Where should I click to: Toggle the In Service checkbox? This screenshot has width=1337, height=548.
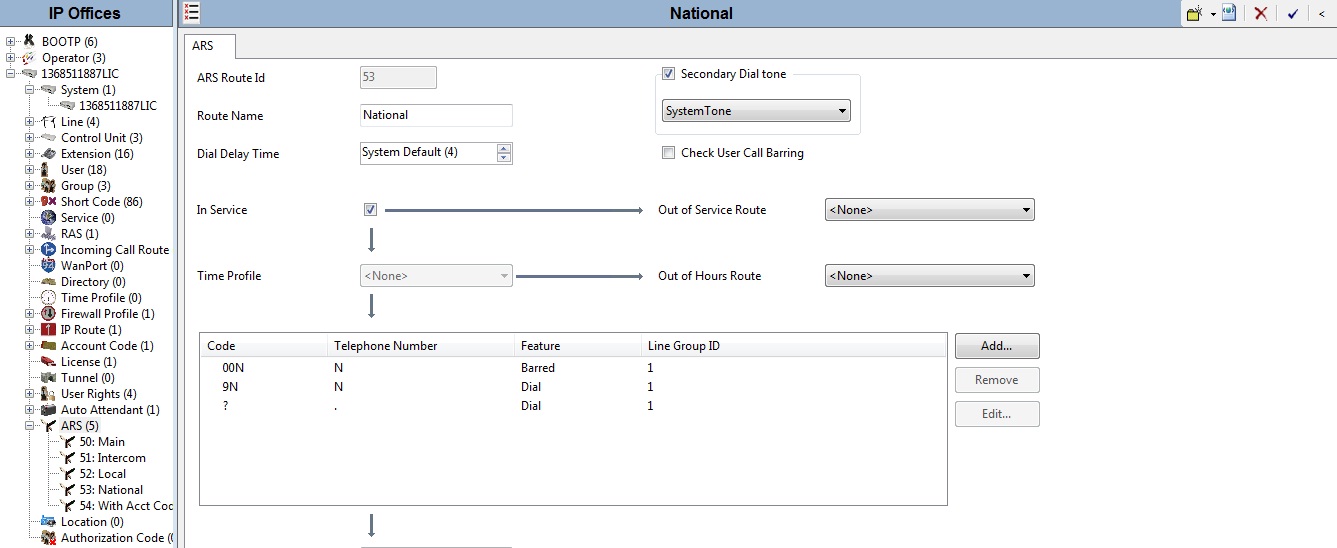tap(370, 210)
